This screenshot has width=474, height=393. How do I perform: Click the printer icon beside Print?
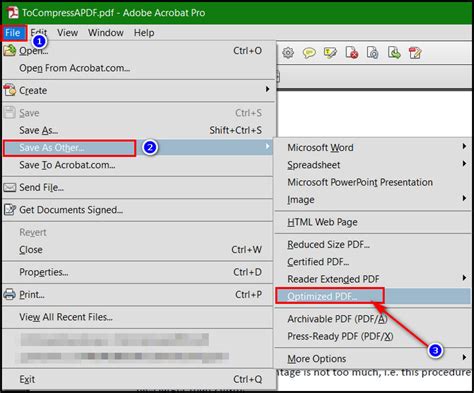coord(10,294)
